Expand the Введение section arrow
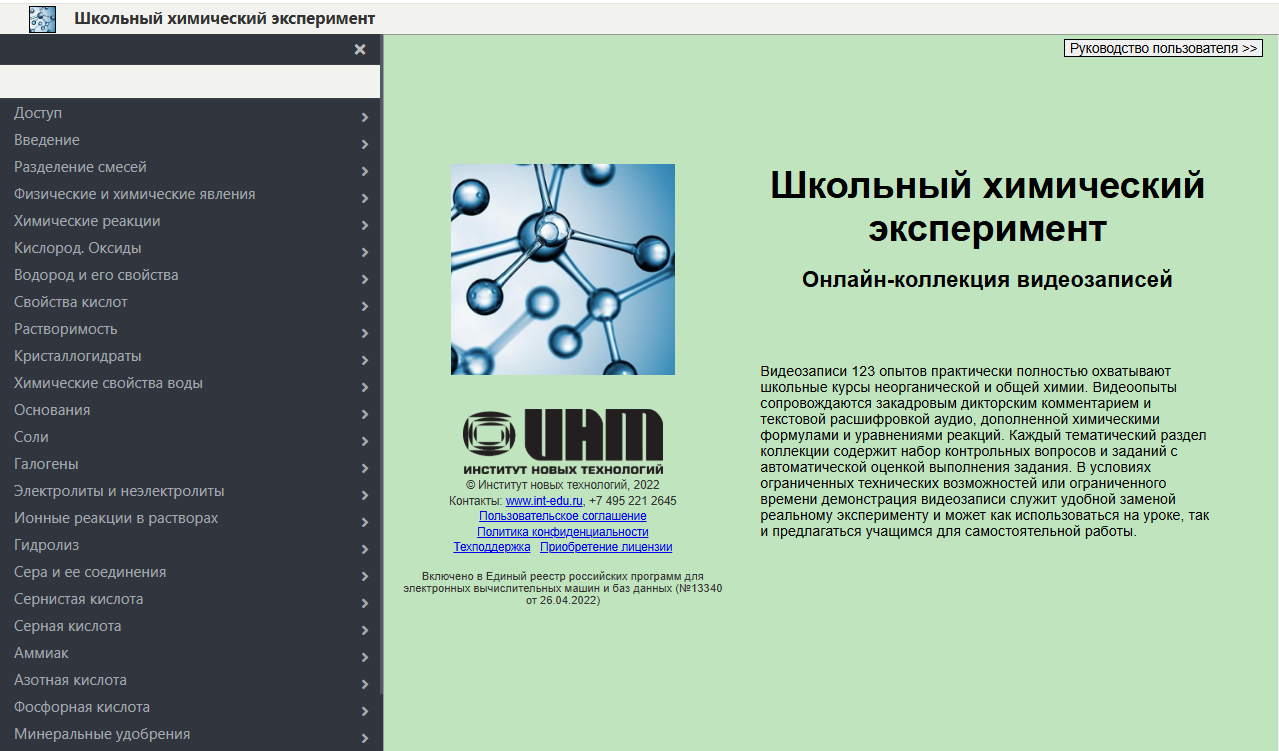The image size is (1279, 751). [364, 144]
